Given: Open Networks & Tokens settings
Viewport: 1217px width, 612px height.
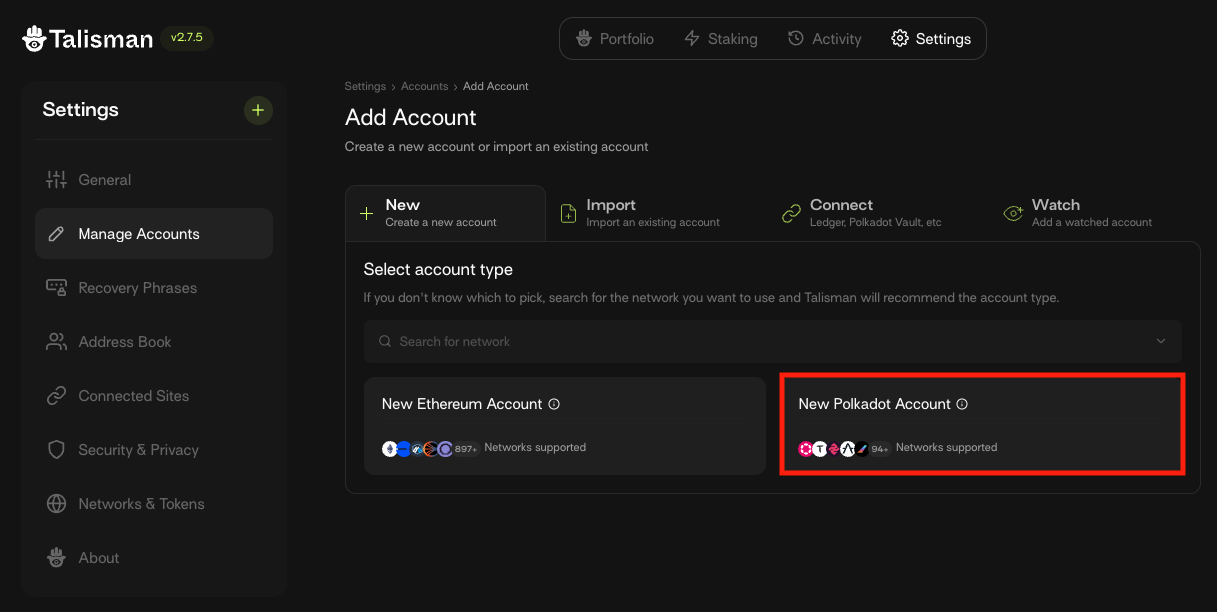Looking at the screenshot, I should coord(154,504).
